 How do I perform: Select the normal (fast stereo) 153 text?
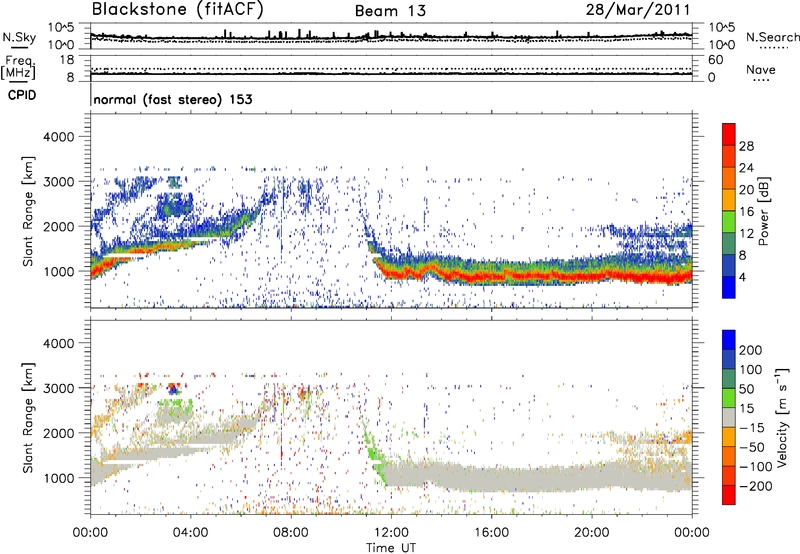[x=173, y=99]
